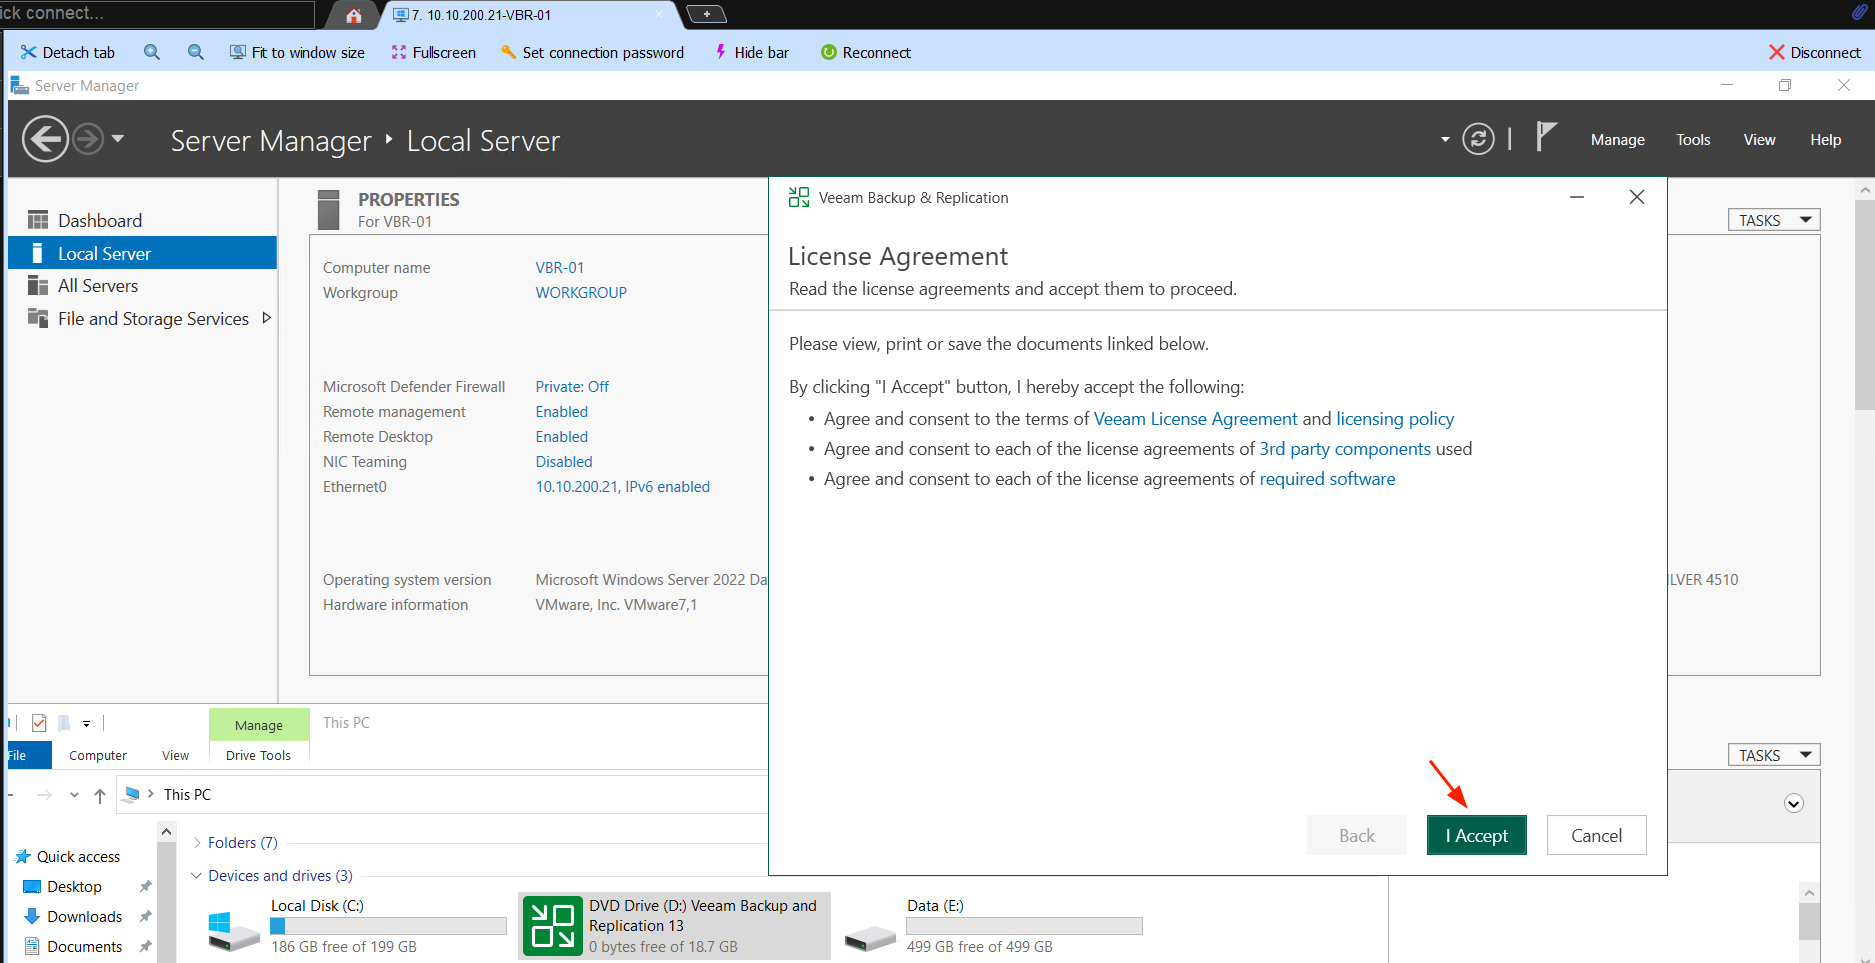Open a new tab with plus button
The width and height of the screenshot is (1875, 963).
coord(707,14)
